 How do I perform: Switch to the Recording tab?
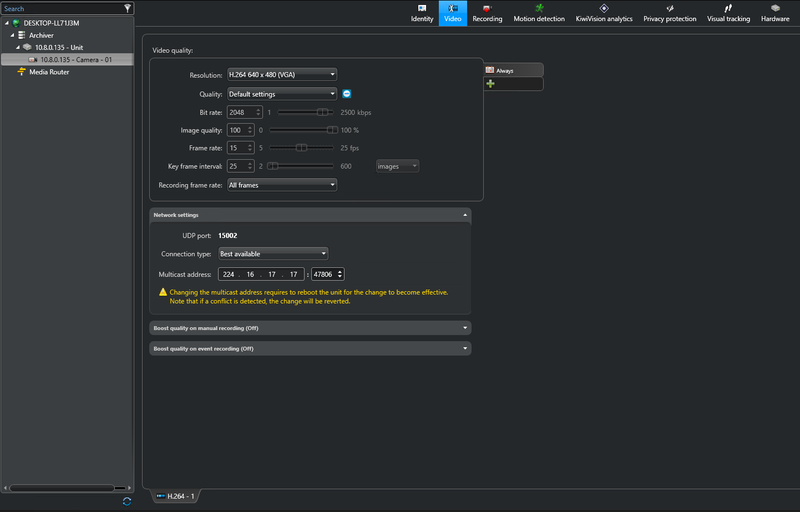coord(487,13)
